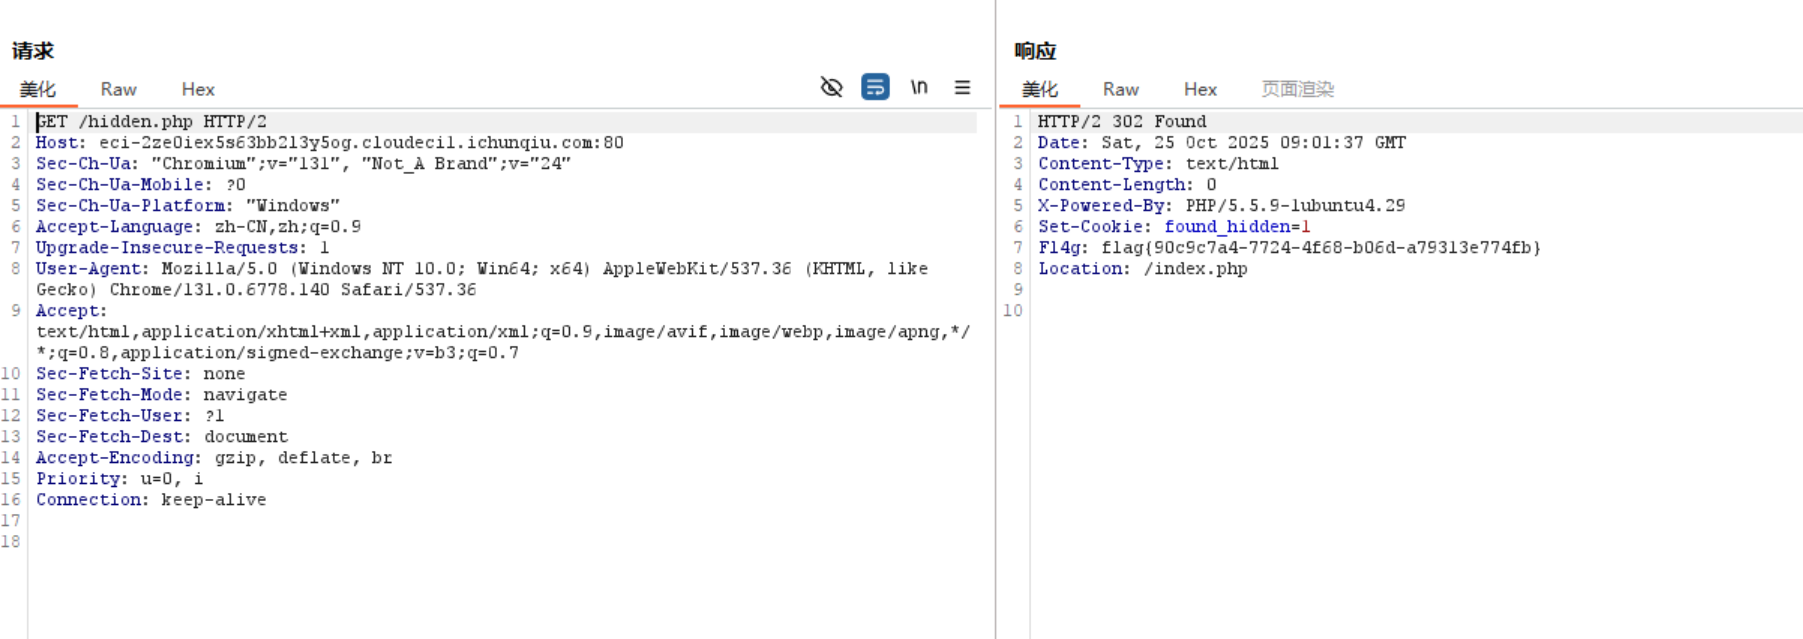
Task: Click the flag value in Fl4g response header
Action: [1320, 248]
